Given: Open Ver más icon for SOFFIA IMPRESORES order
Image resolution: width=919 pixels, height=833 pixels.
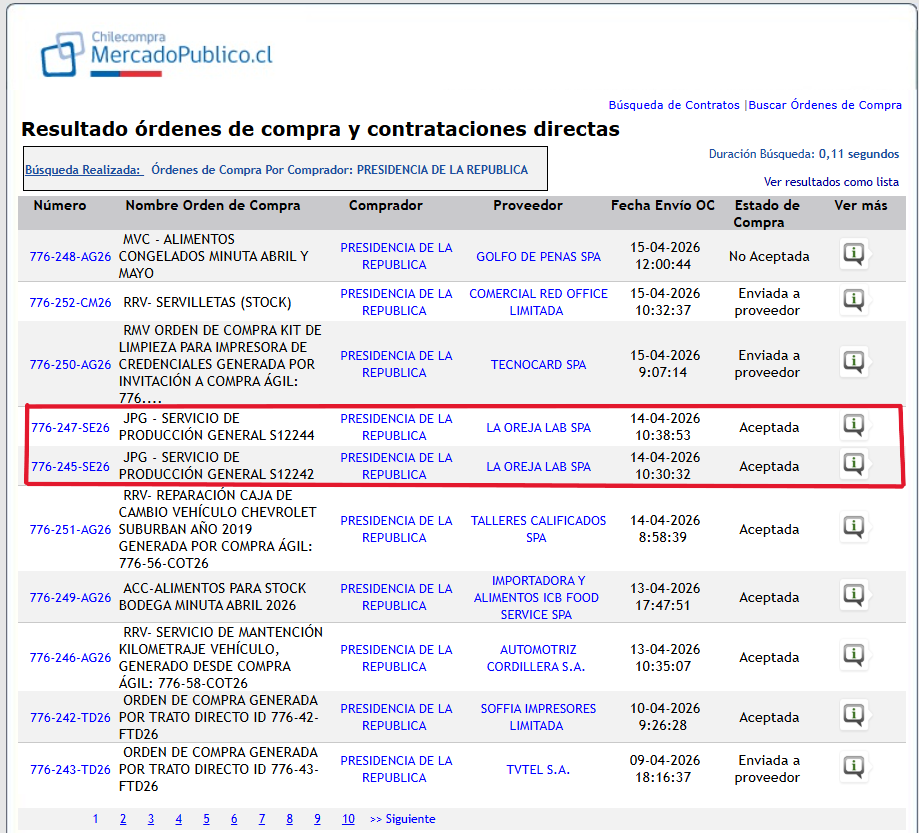Looking at the screenshot, I should coord(853,715).
